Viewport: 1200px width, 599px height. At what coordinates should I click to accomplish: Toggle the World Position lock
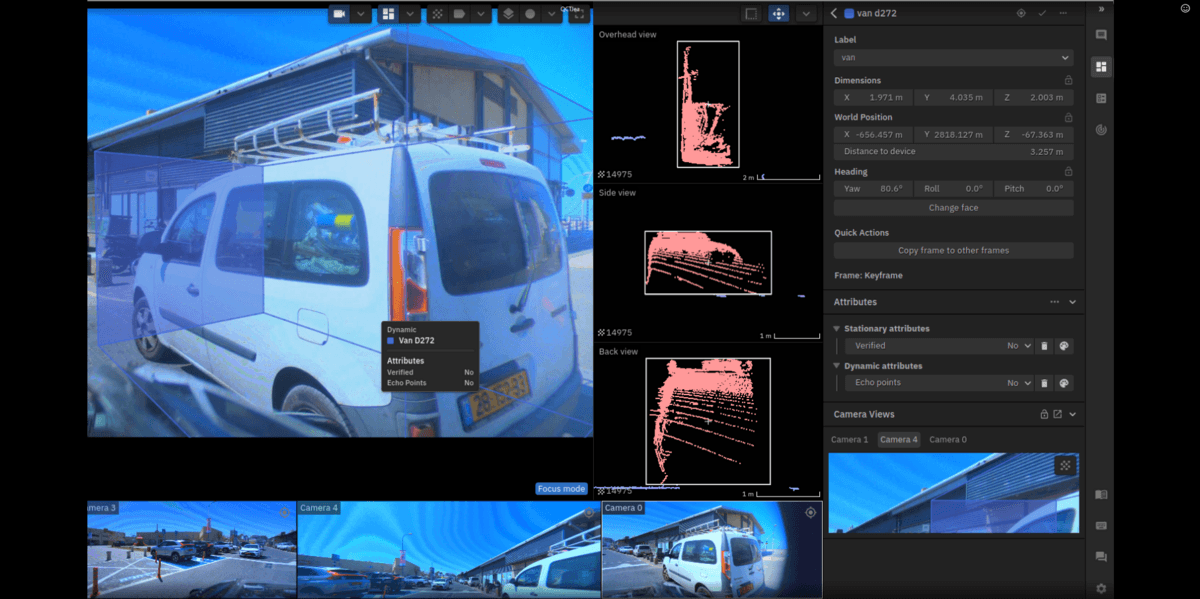[x=1068, y=117]
